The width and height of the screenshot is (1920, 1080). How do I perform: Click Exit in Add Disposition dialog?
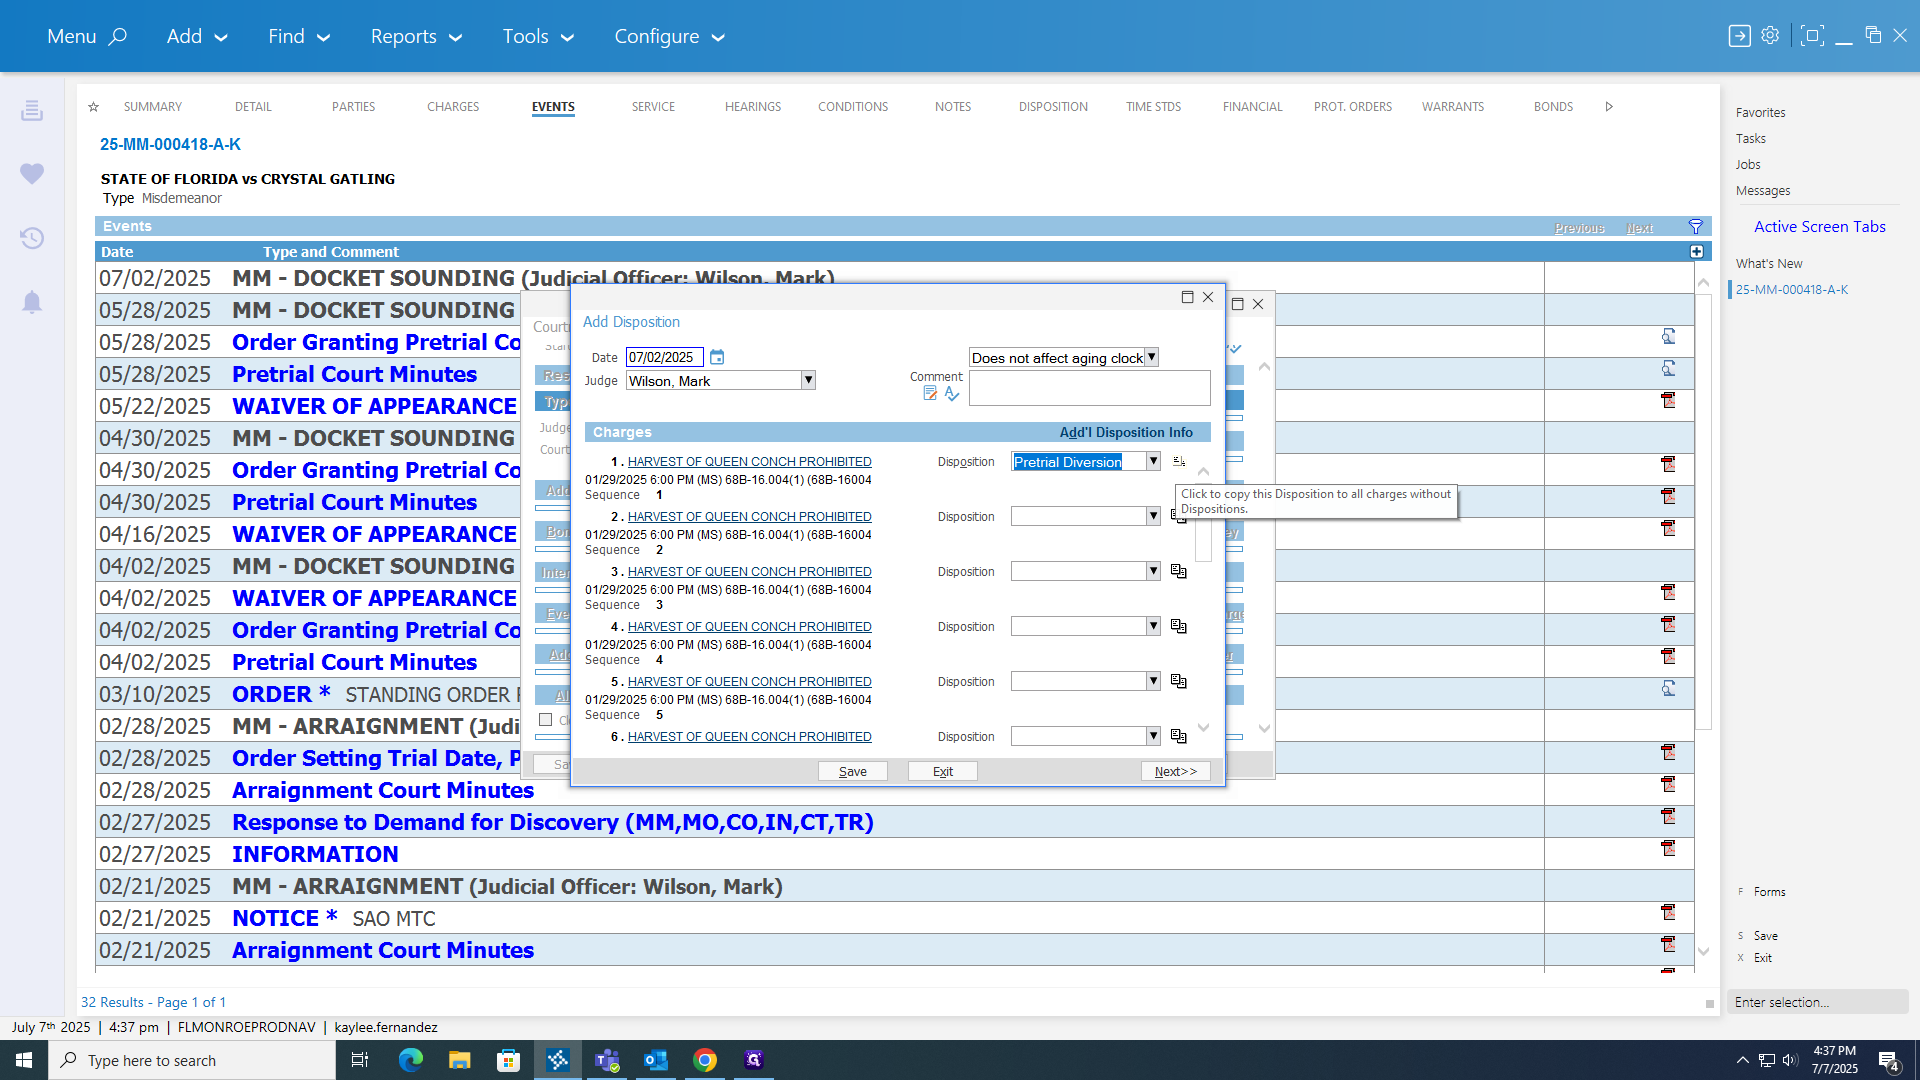[x=943, y=771]
